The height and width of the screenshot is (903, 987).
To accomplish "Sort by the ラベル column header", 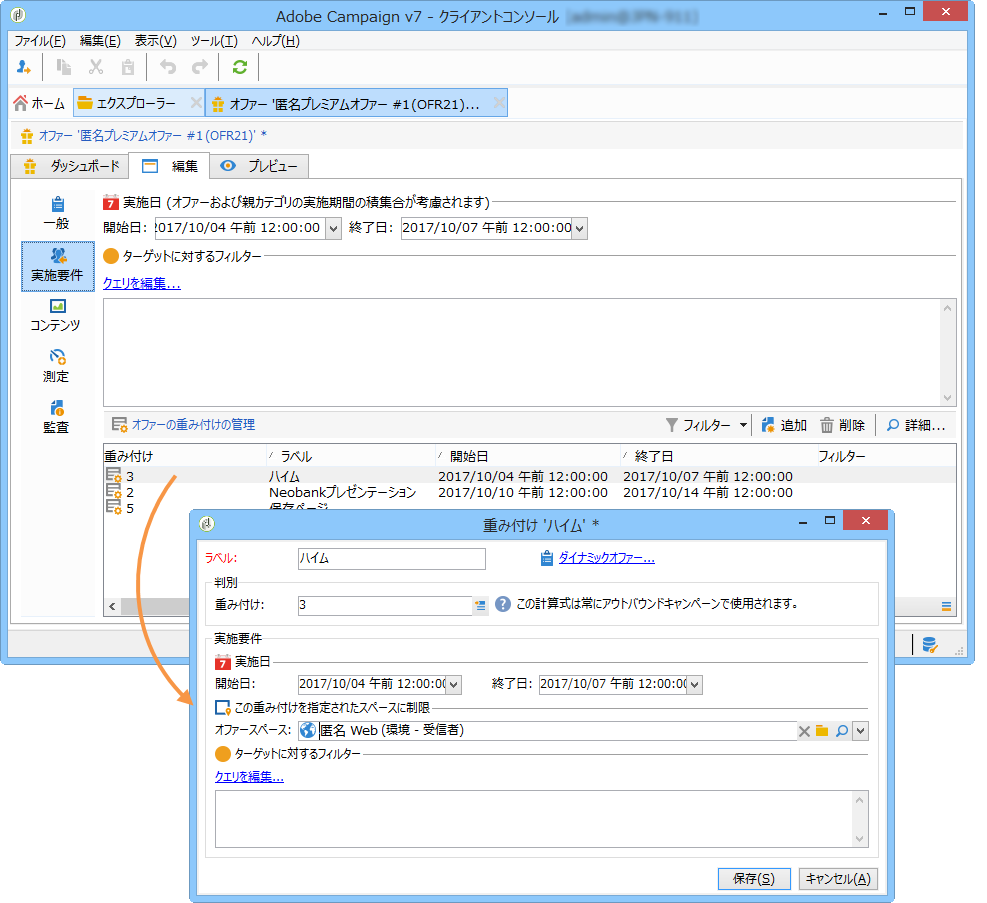I will 351,456.
